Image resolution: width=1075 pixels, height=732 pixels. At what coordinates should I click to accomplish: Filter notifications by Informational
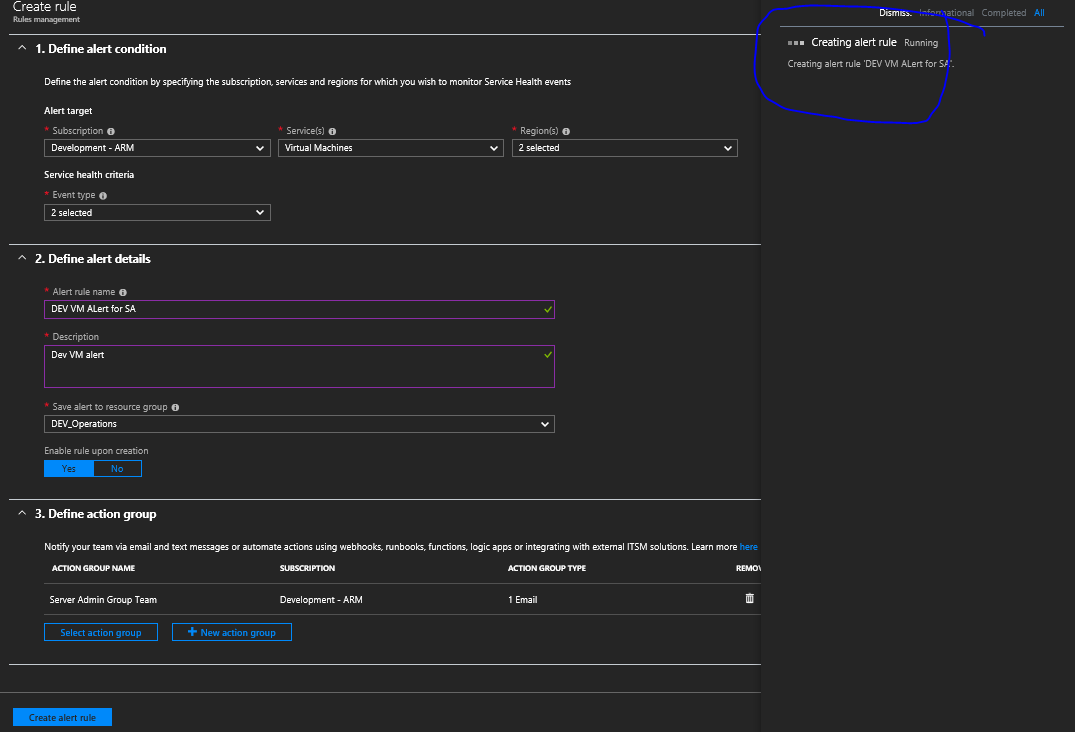[946, 13]
